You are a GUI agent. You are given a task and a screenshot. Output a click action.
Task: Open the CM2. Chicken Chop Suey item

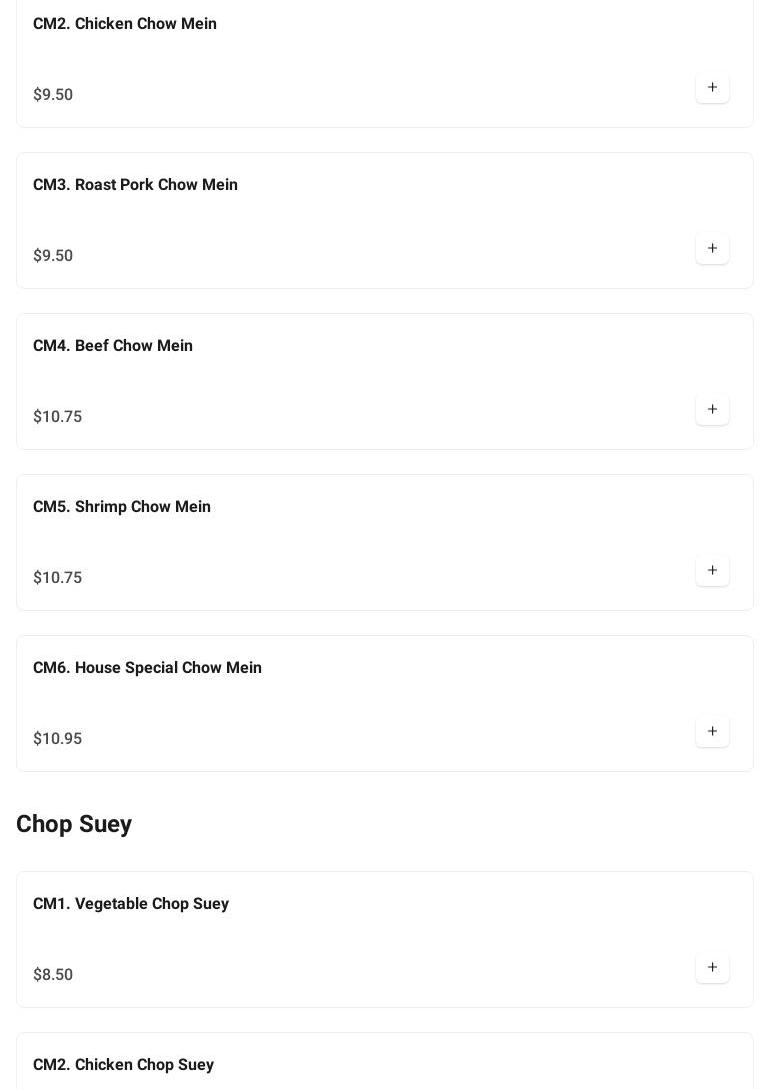123,1065
